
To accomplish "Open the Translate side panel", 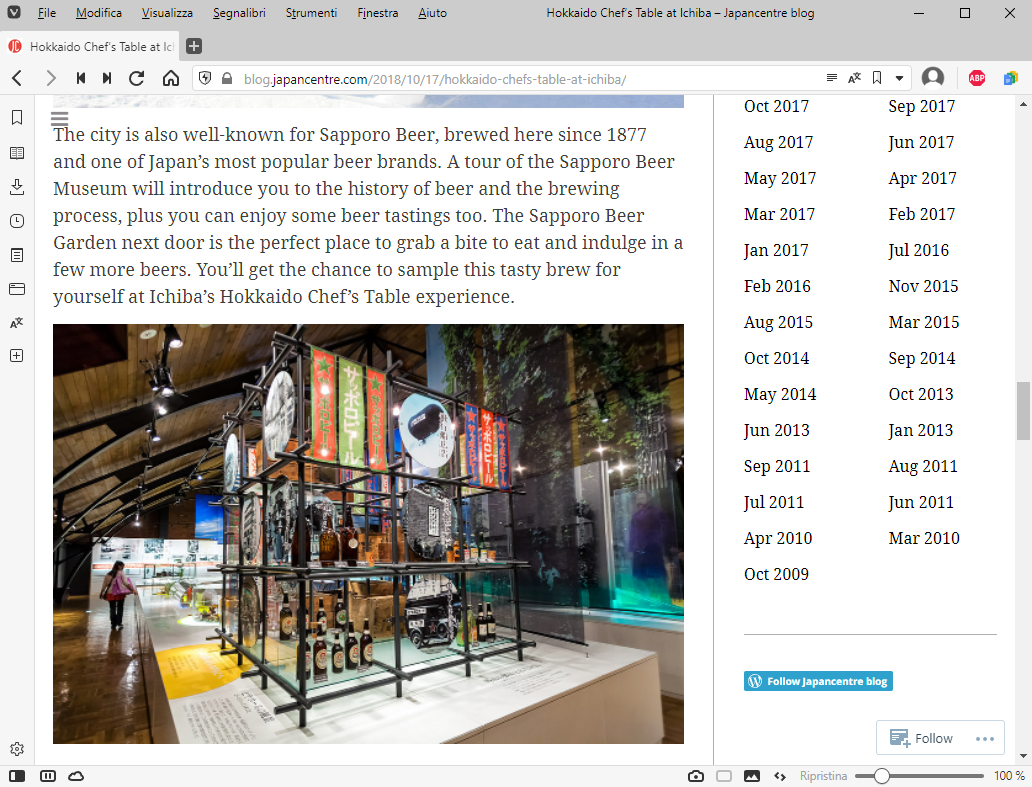I will pos(17,322).
